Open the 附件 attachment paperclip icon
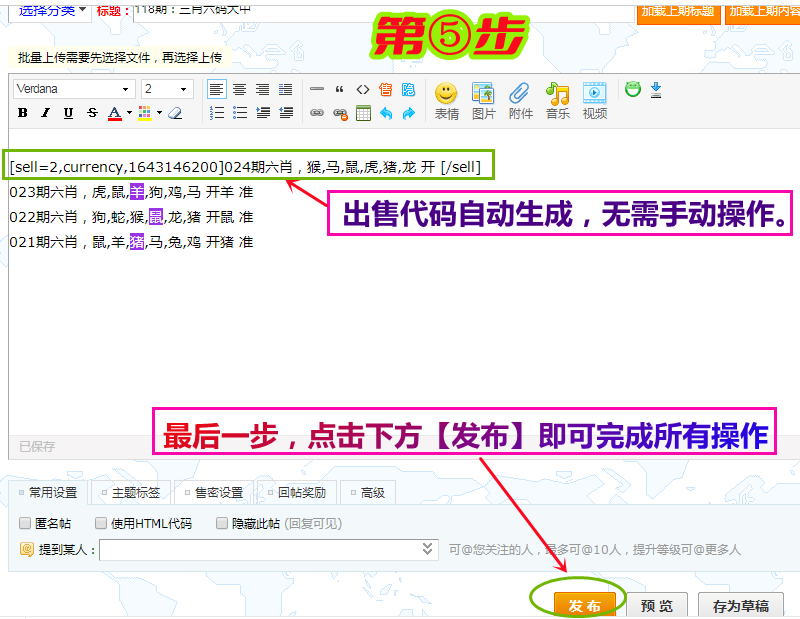Viewport: 800px width, 619px height. [520, 100]
